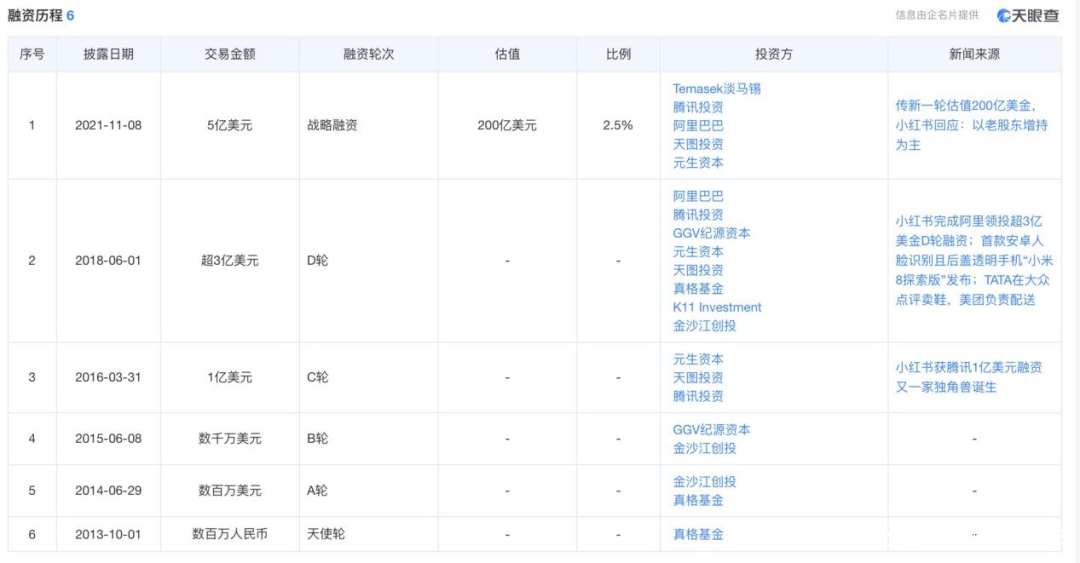Open 腾讯投资 link in D轮 row
Image resolution: width=1080 pixels, height=563 pixels.
[x=698, y=215]
